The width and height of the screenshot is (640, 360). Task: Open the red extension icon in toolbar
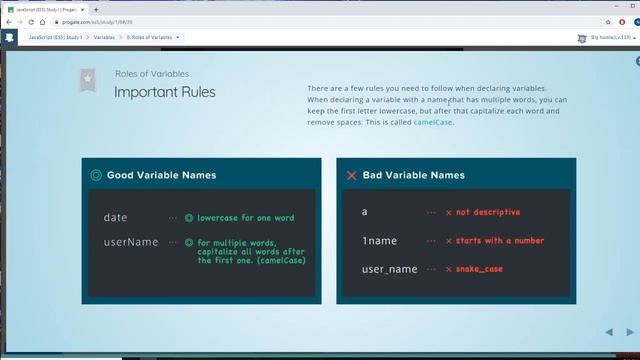[622, 22]
